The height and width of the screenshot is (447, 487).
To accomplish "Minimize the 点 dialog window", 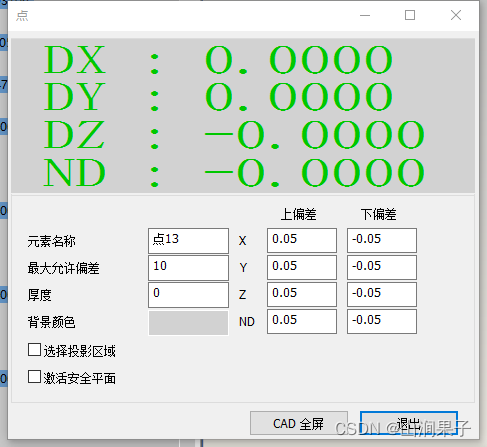I will [365, 15].
